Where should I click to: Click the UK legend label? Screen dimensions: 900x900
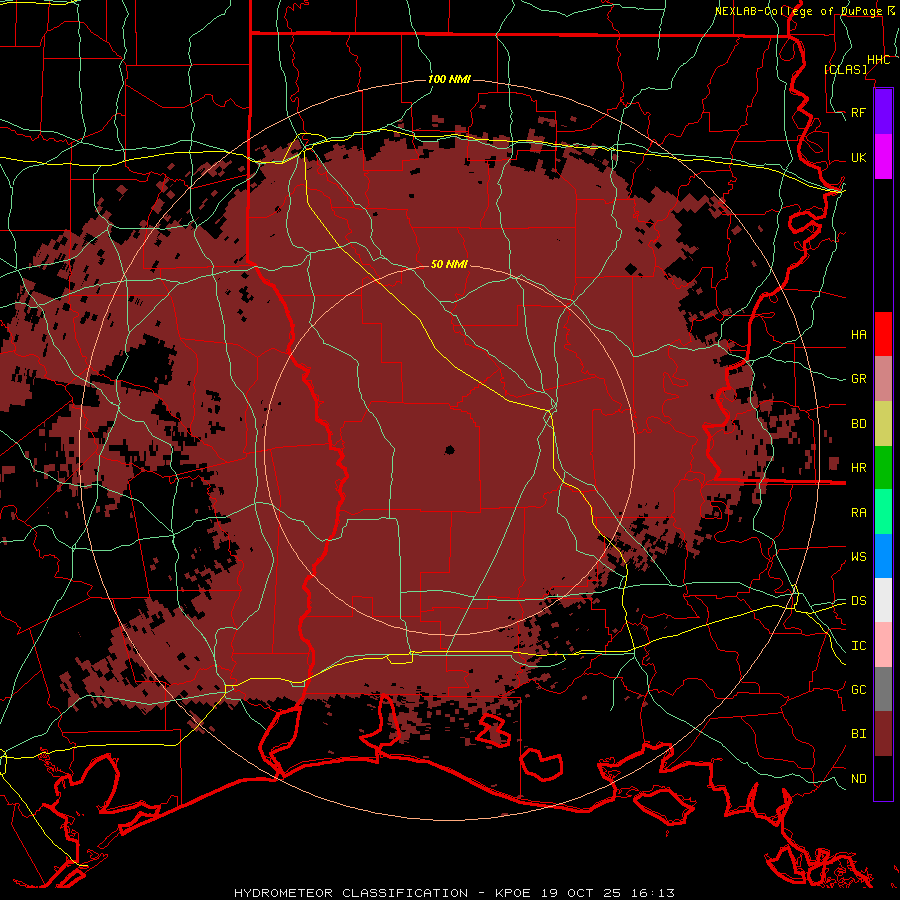tap(858, 157)
